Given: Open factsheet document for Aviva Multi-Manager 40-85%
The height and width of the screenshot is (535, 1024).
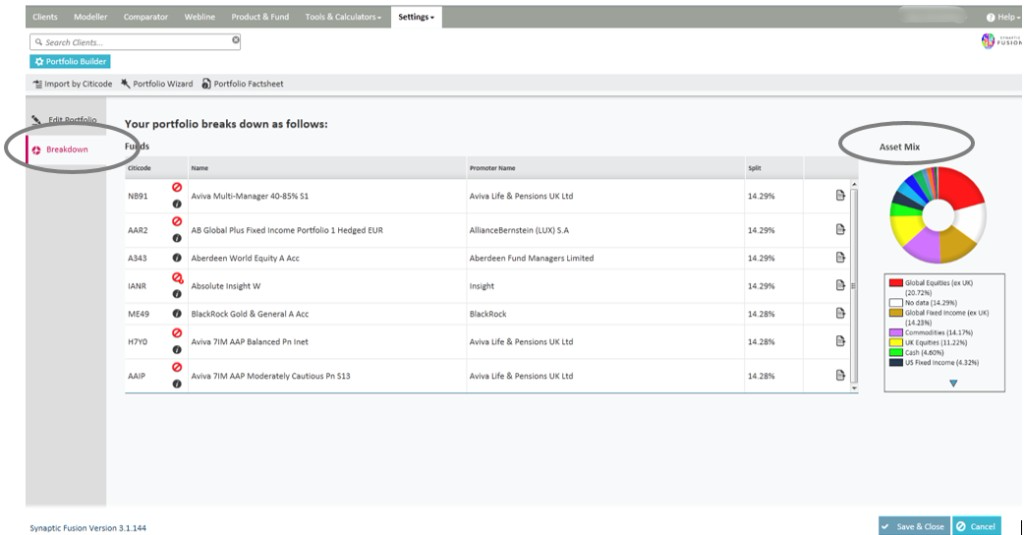Looking at the screenshot, I should coord(840,195).
